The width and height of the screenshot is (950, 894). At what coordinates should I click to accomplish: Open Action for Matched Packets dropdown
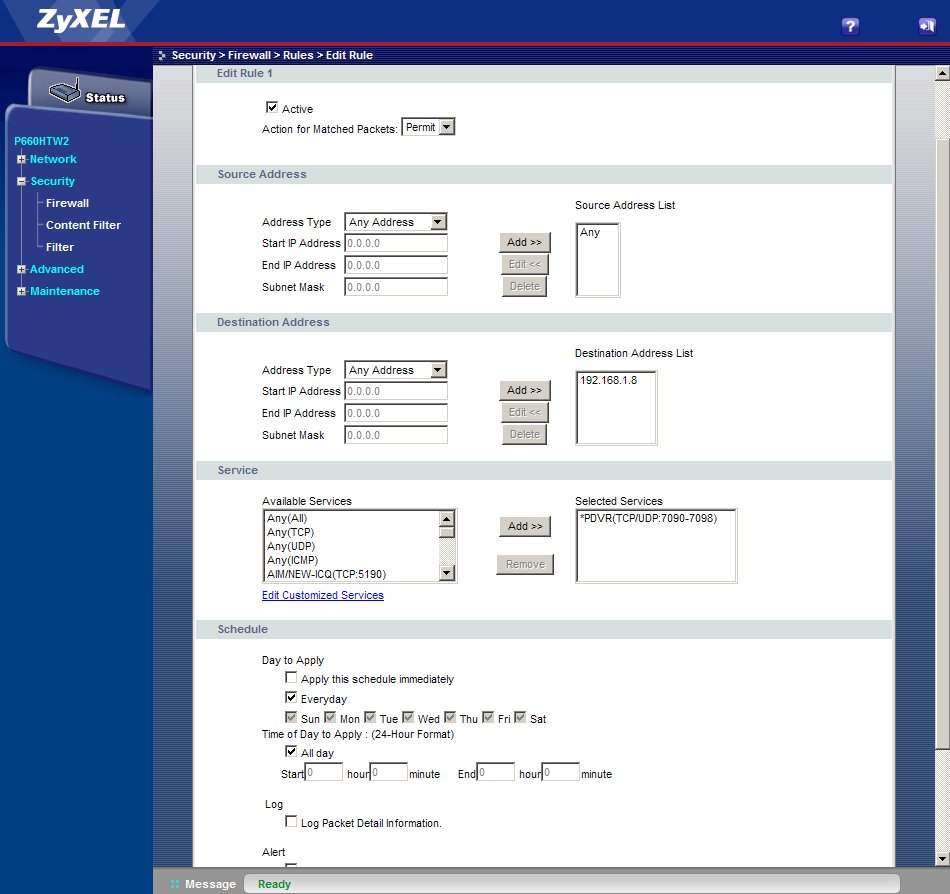428,128
